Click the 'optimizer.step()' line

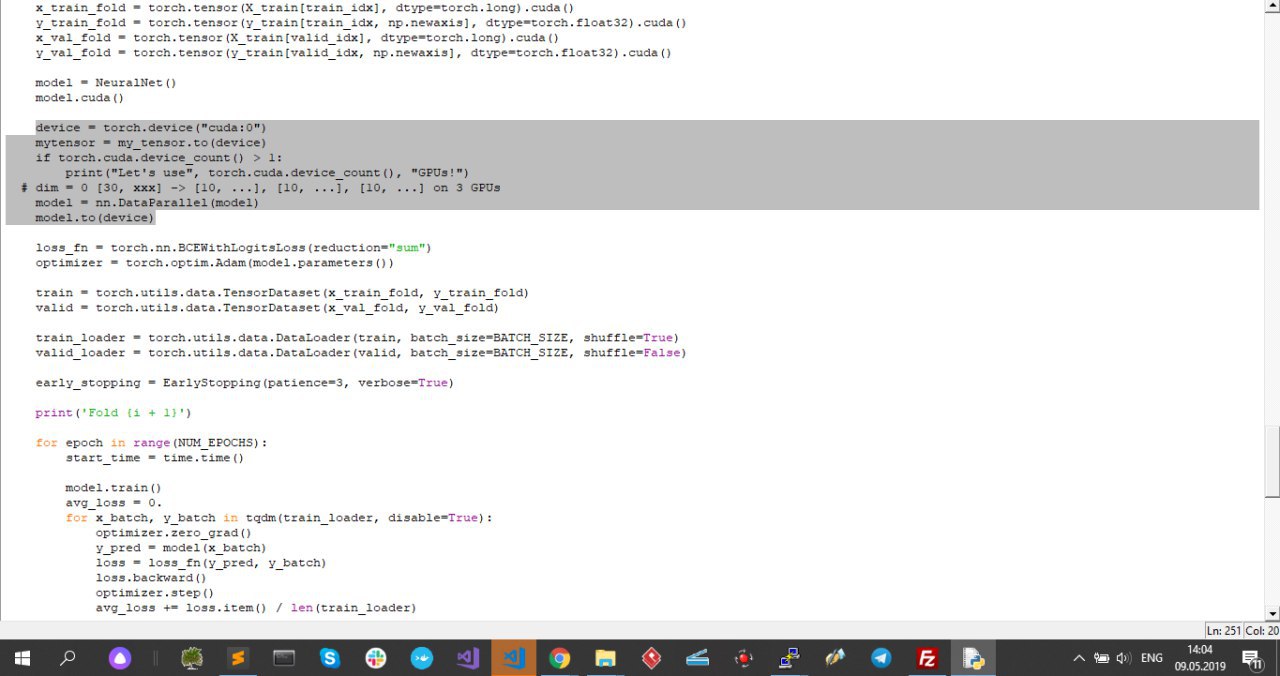pyautogui.click(x=155, y=593)
